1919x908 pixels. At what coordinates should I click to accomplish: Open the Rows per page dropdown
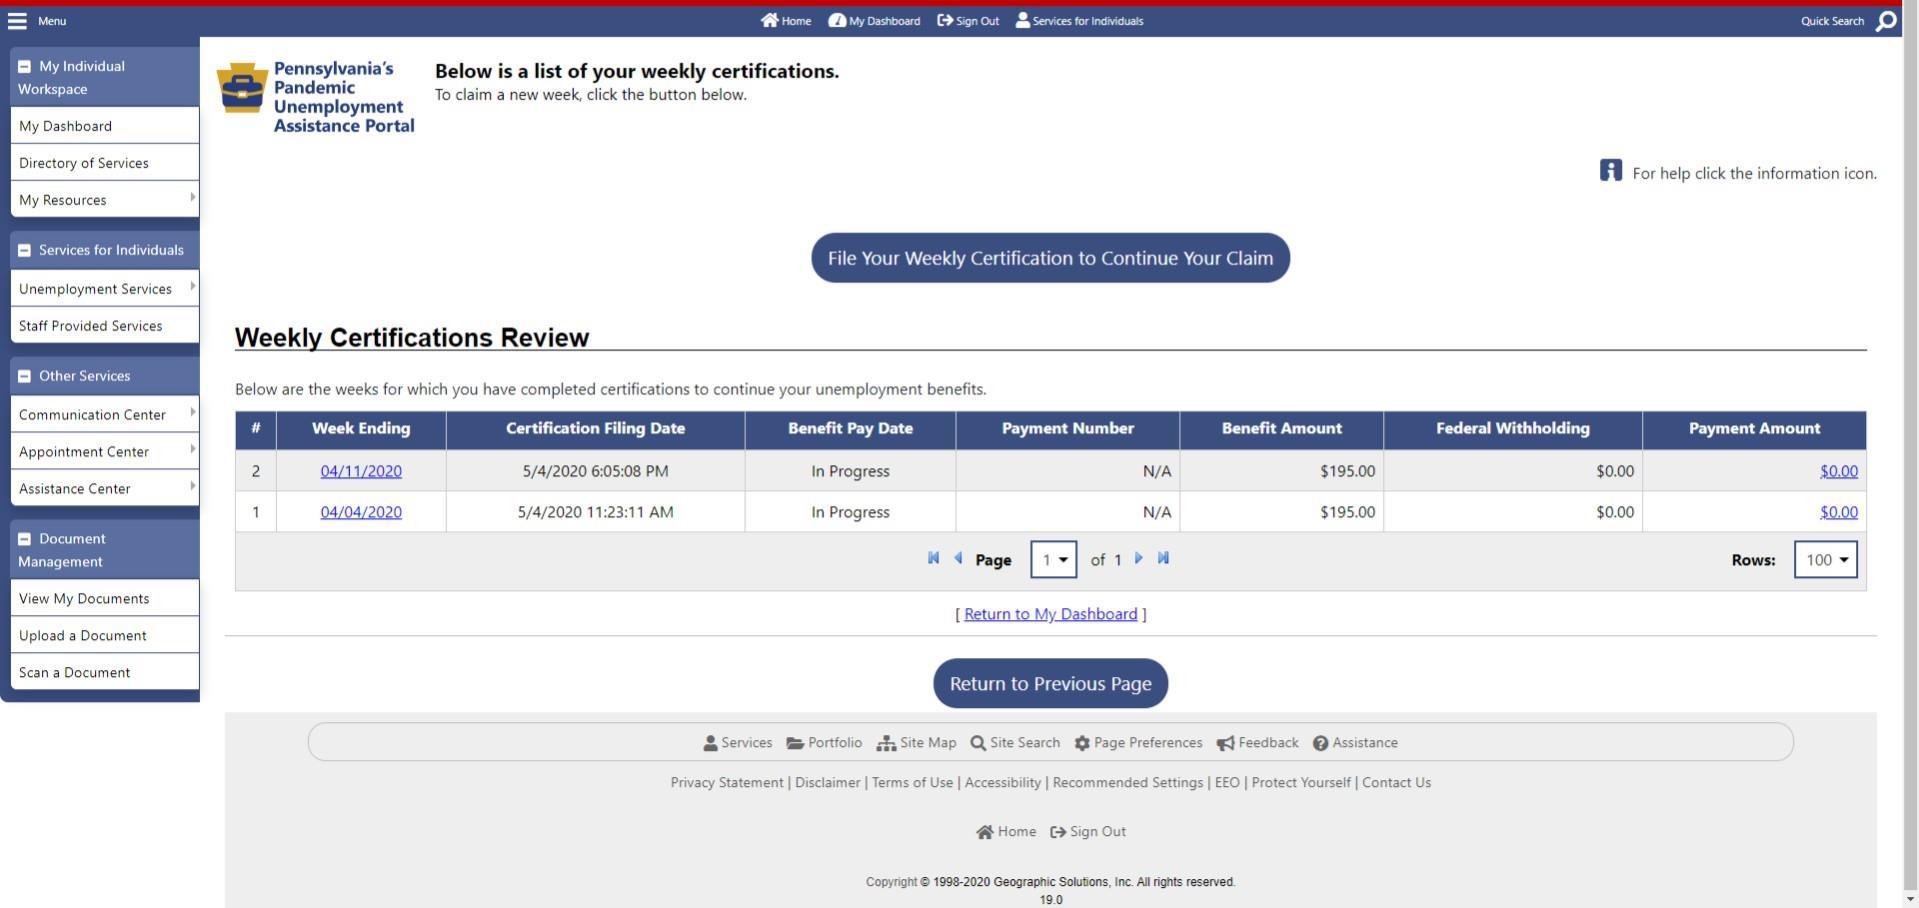[x=1825, y=560]
